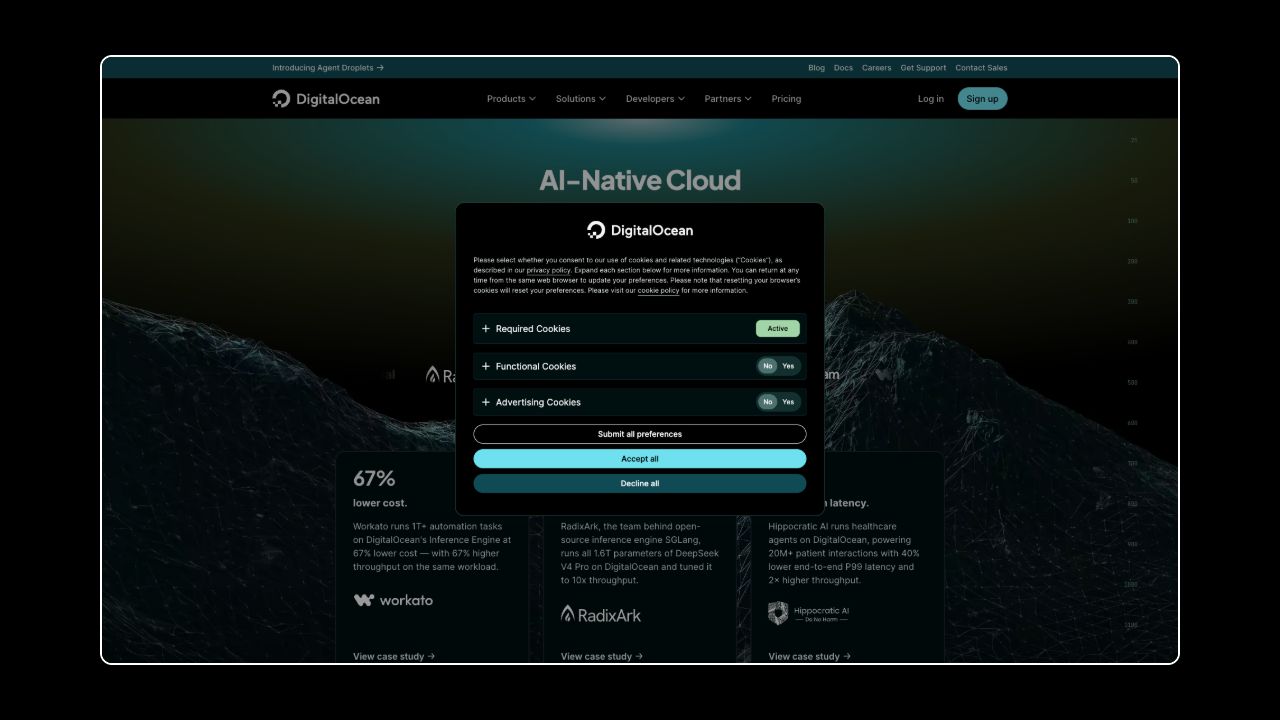Set Functional Cookies to No
Image resolution: width=1280 pixels, height=720 pixels.
click(x=768, y=366)
